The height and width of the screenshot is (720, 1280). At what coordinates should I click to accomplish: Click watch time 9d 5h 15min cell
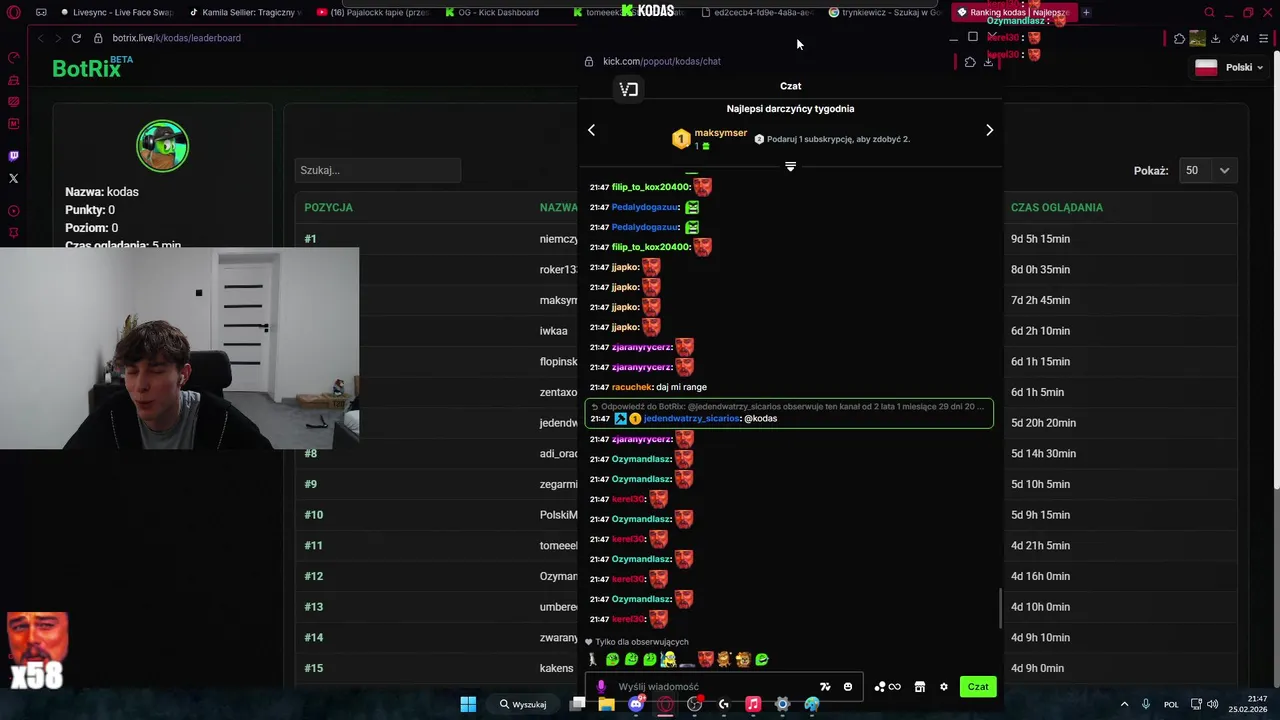tap(1040, 239)
